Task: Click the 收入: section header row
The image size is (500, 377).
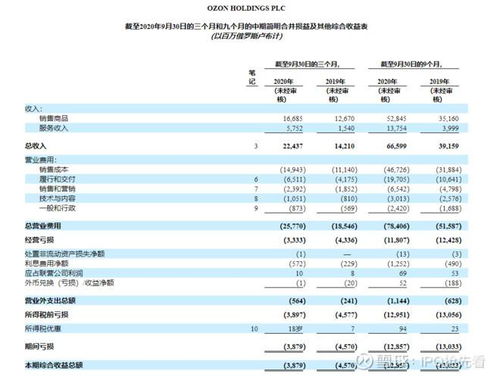Action: click(x=246, y=109)
